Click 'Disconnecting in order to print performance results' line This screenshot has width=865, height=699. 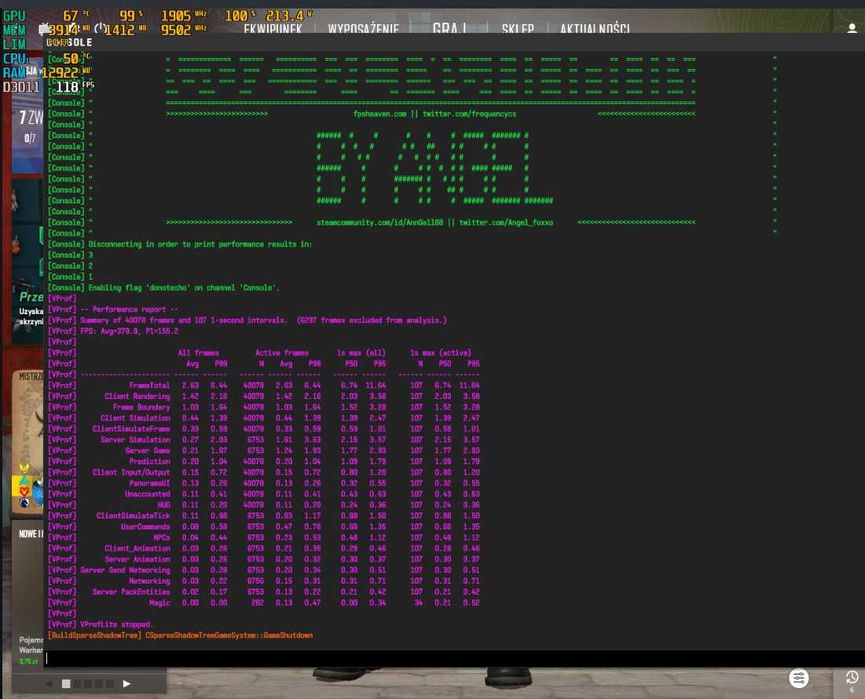pyautogui.click(x=200, y=244)
